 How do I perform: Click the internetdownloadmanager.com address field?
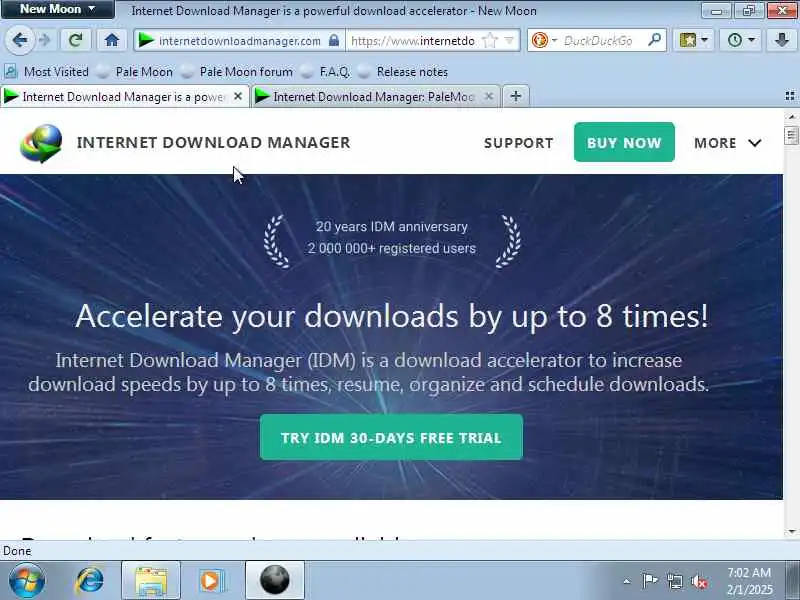click(x=240, y=41)
